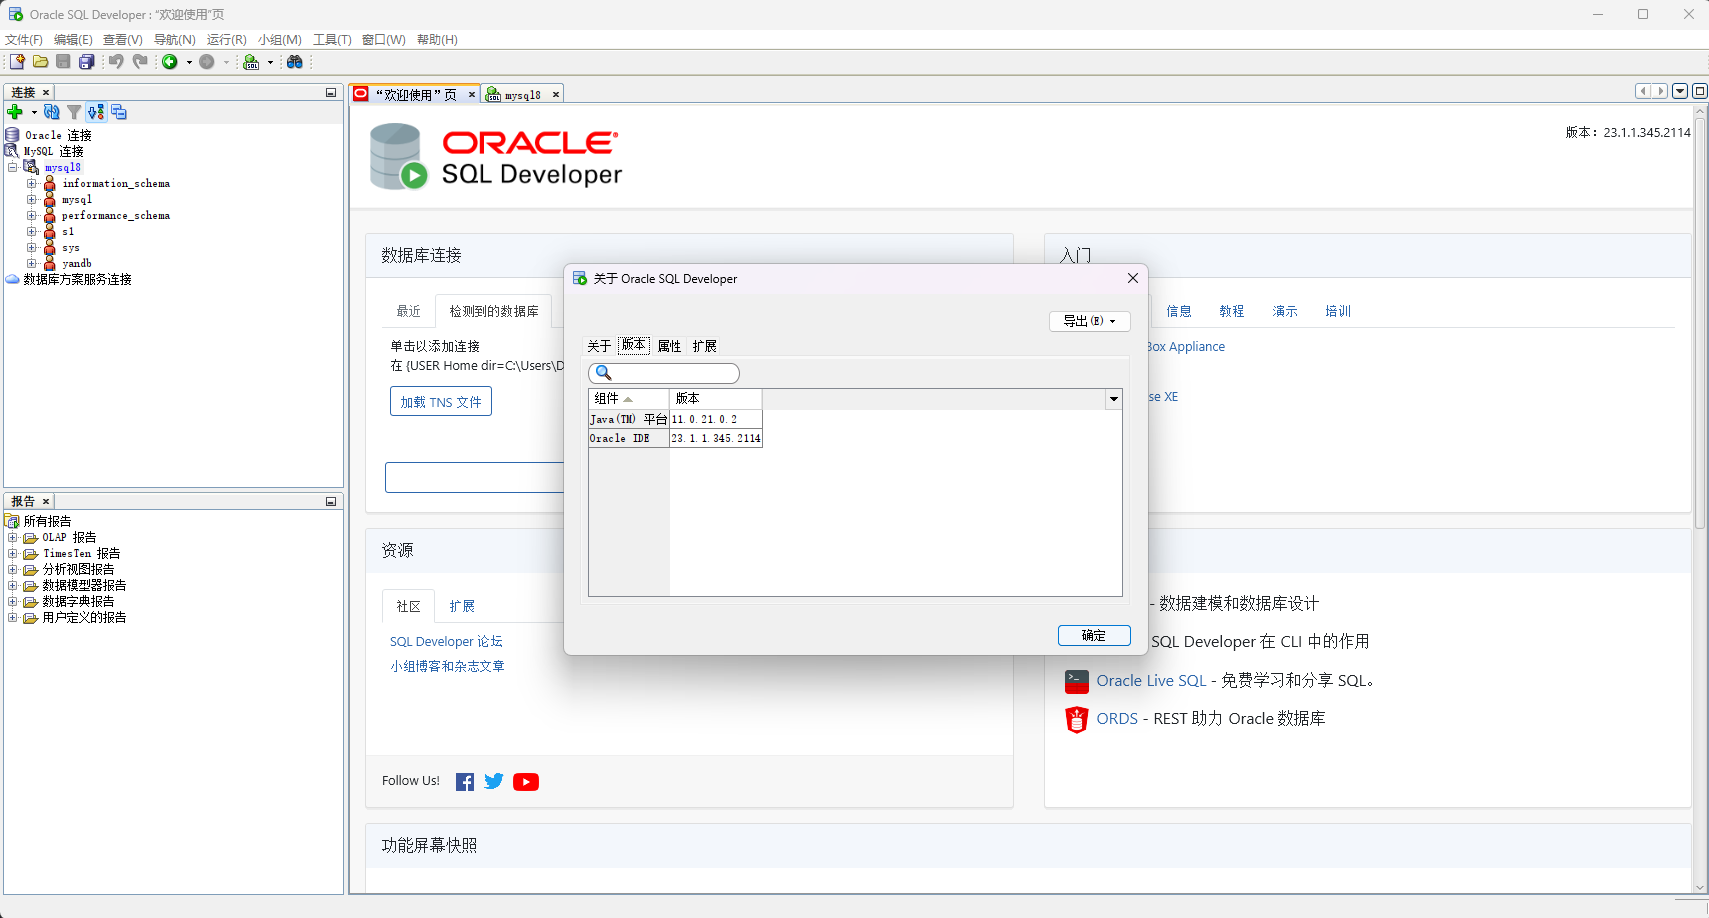Select the Java(TM) 平台 row
This screenshot has width=1709, height=918.
pyautogui.click(x=676, y=419)
